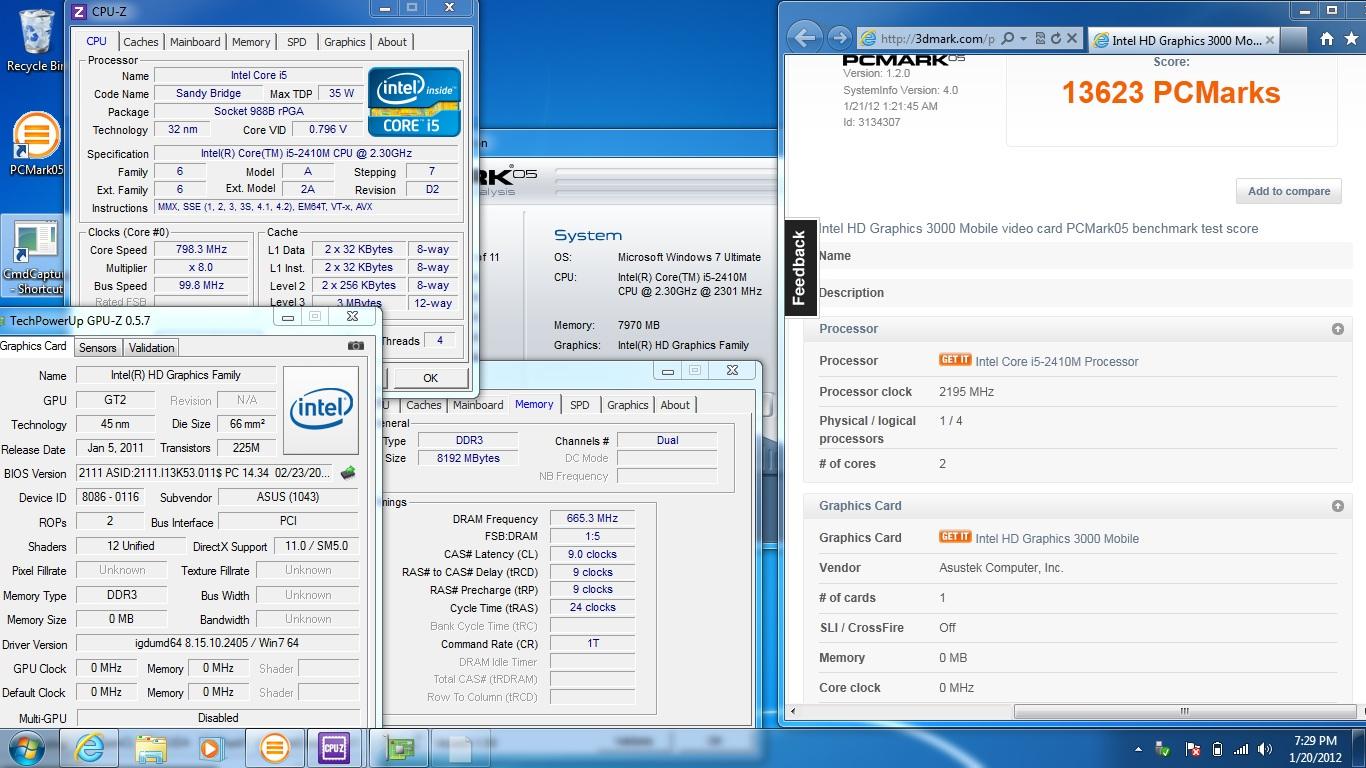Launch the PCMark05 desktop shortcut

(x=36, y=142)
